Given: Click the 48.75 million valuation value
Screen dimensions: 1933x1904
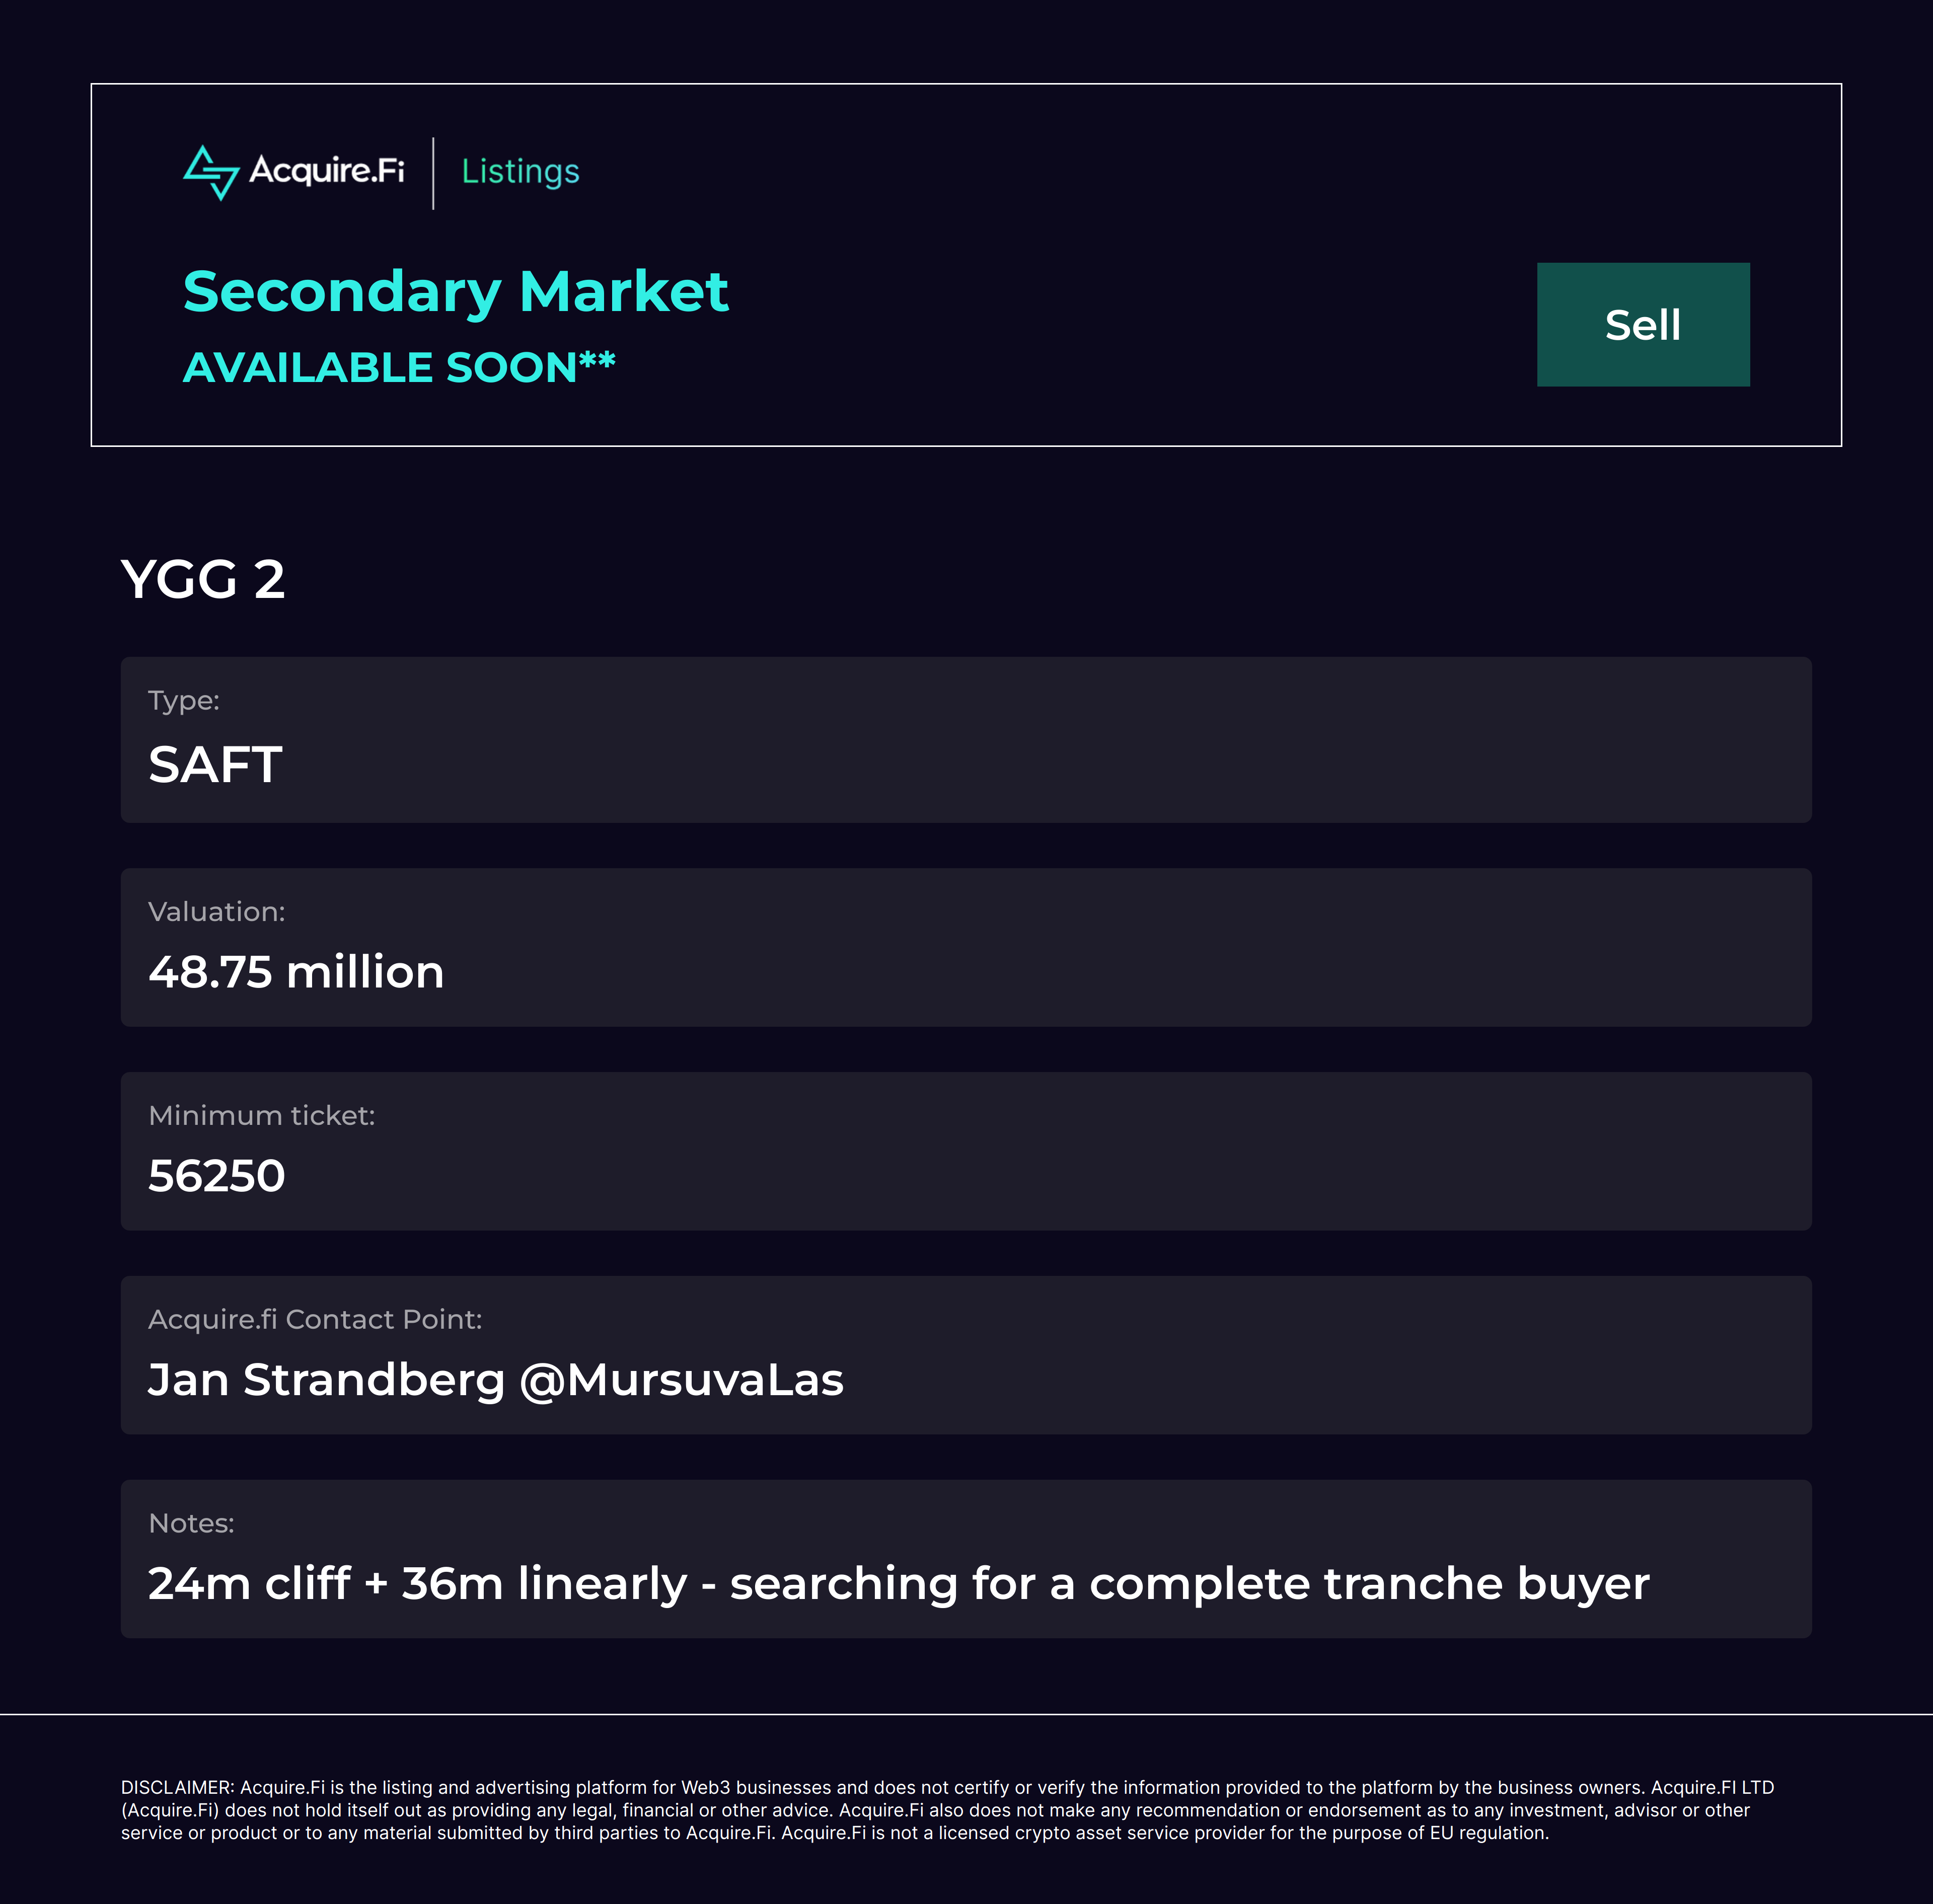Looking at the screenshot, I should (x=296, y=972).
